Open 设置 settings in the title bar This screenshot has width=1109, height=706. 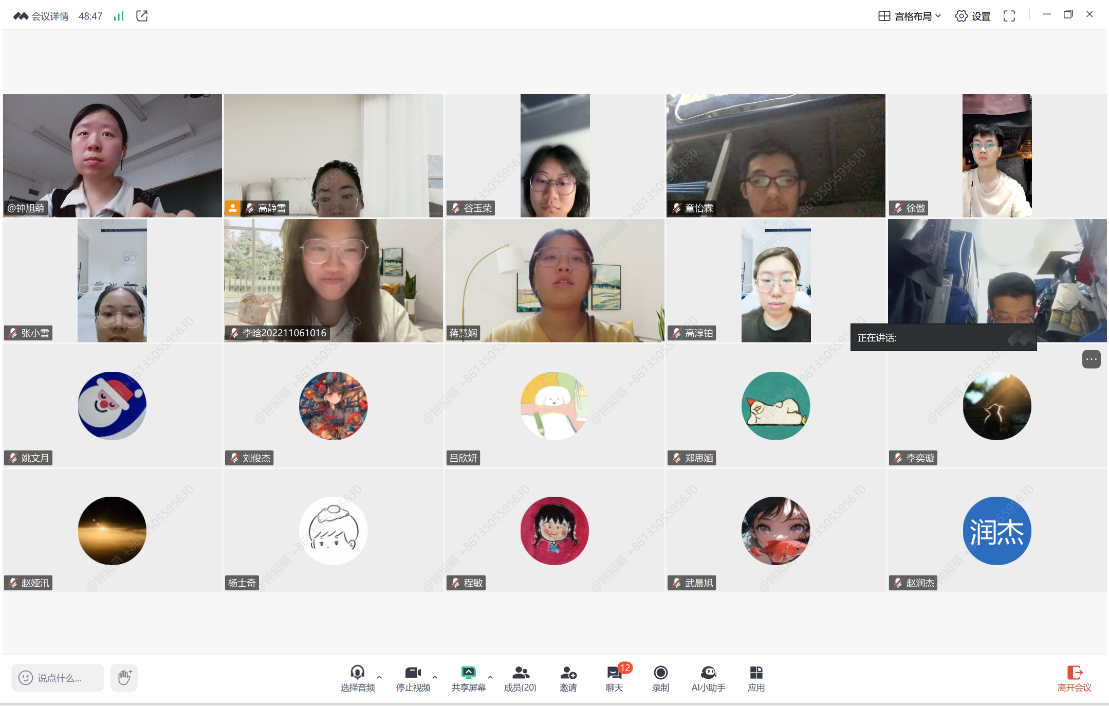point(972,16)
